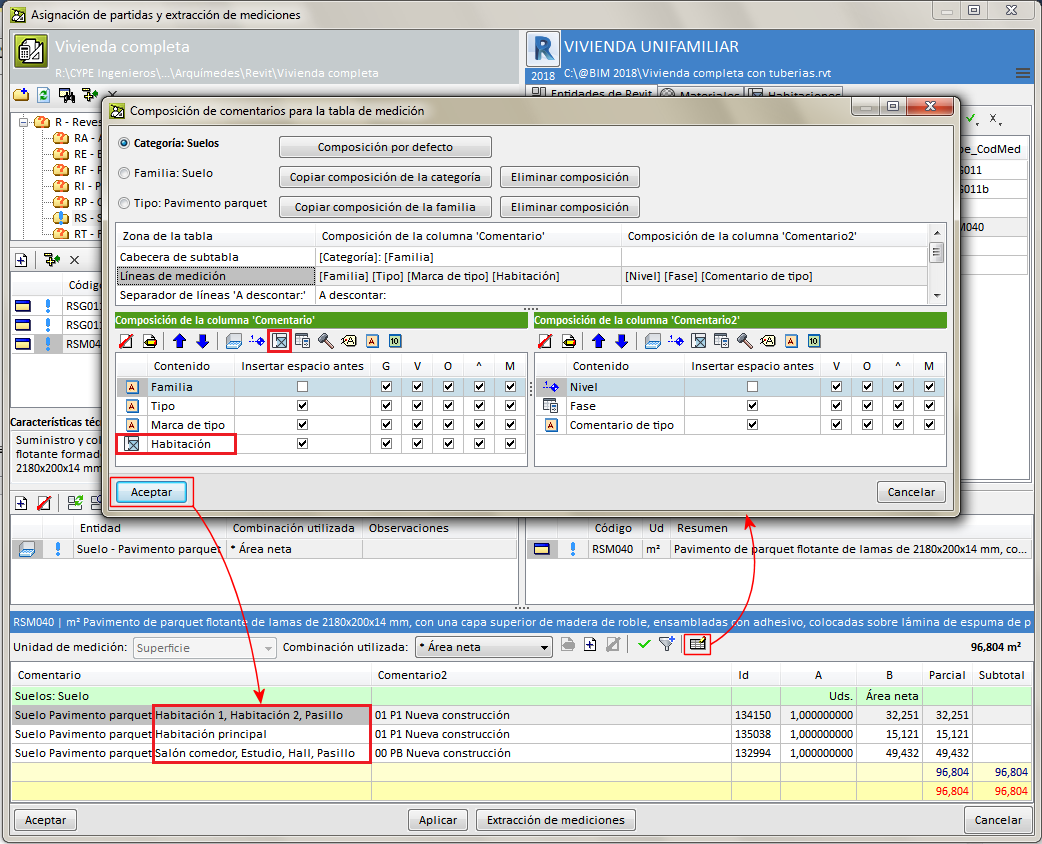This screenshot has width=1042, height=844.
Task: Open the hamburger menu in the Revit header
Action: click(x=1023, y=73)
